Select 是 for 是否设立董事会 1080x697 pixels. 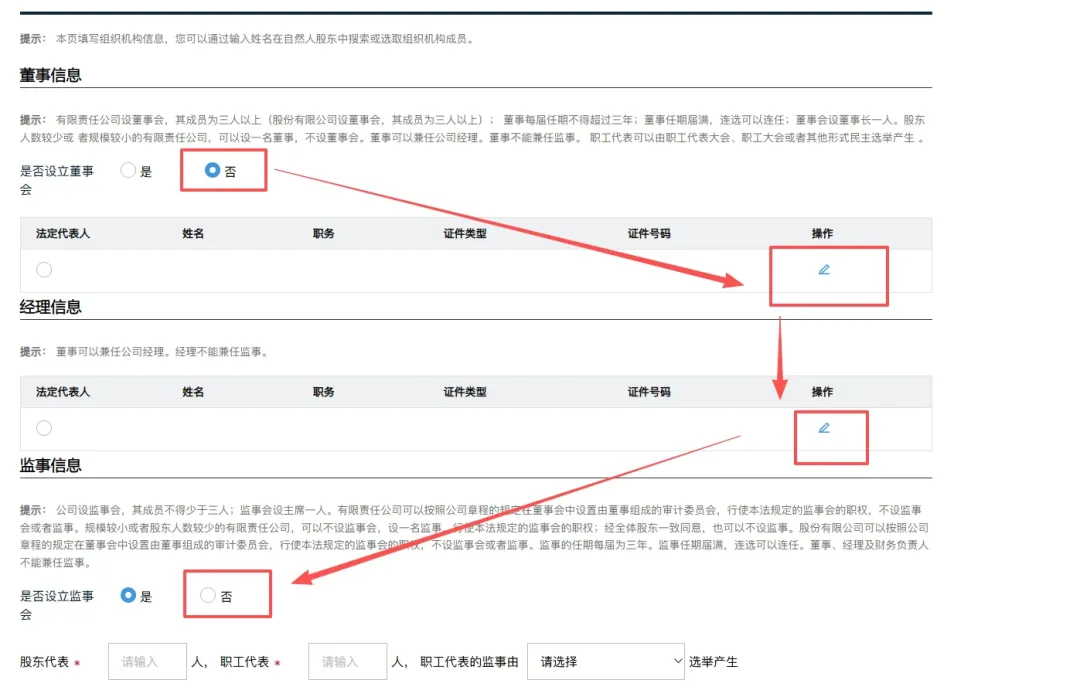click(x=128, y=170)
